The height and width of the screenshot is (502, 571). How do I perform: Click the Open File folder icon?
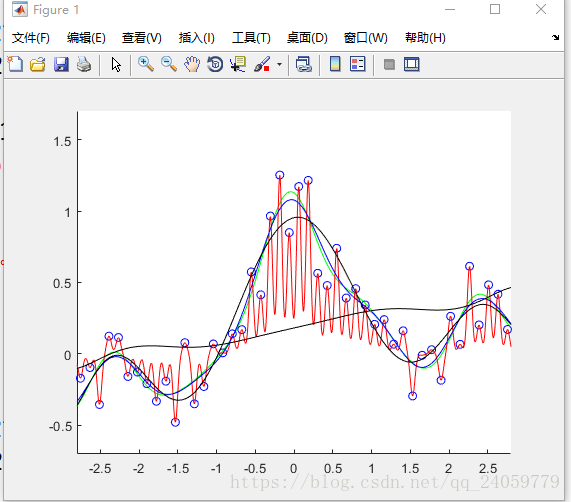(38, 64)
